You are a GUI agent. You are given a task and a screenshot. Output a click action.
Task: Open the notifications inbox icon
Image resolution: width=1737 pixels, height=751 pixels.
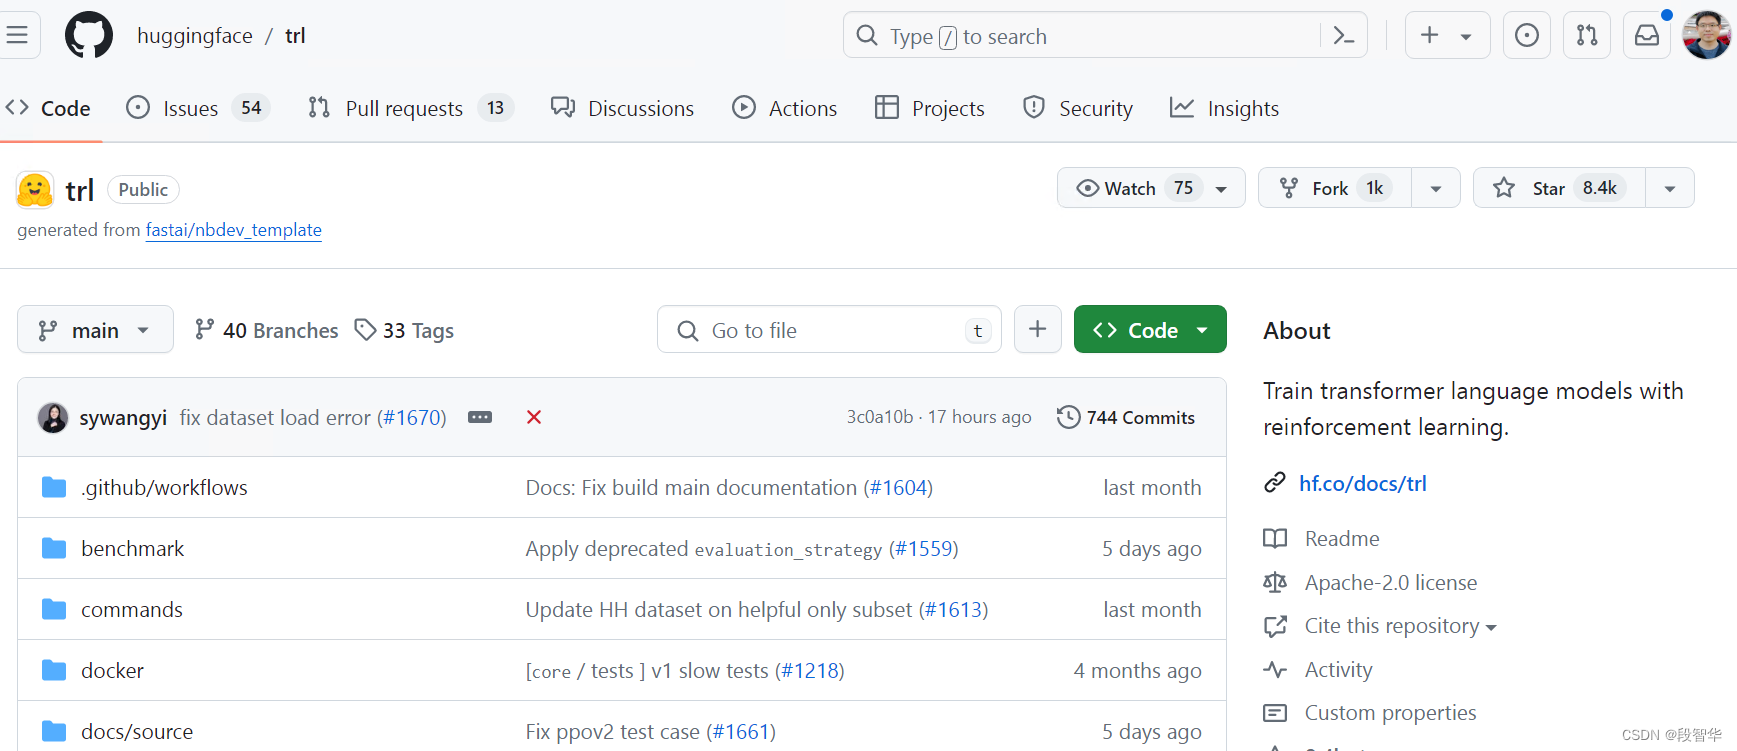[x=1647, y=35]
